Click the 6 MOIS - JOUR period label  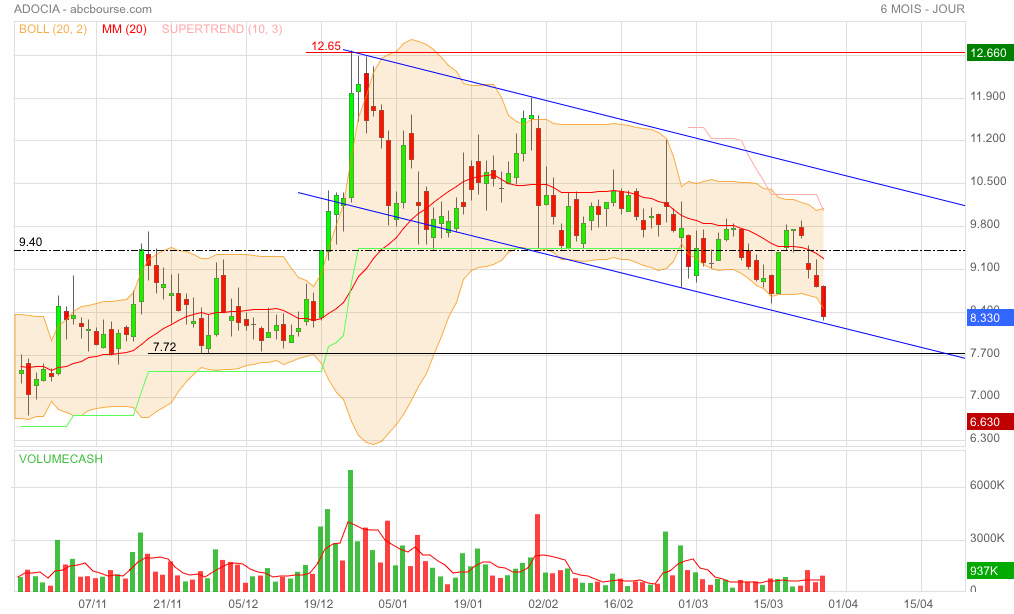922,9
